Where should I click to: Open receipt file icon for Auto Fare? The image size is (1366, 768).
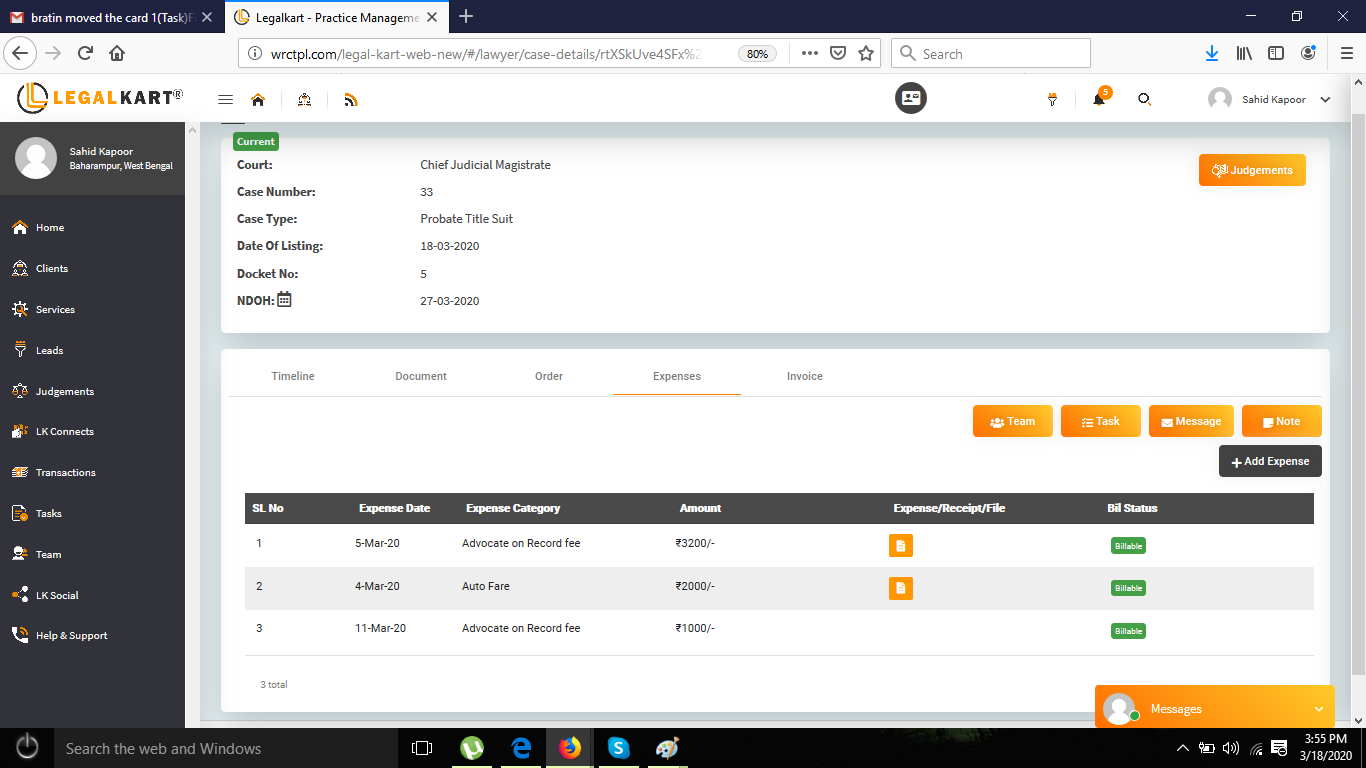click(900, 588)
